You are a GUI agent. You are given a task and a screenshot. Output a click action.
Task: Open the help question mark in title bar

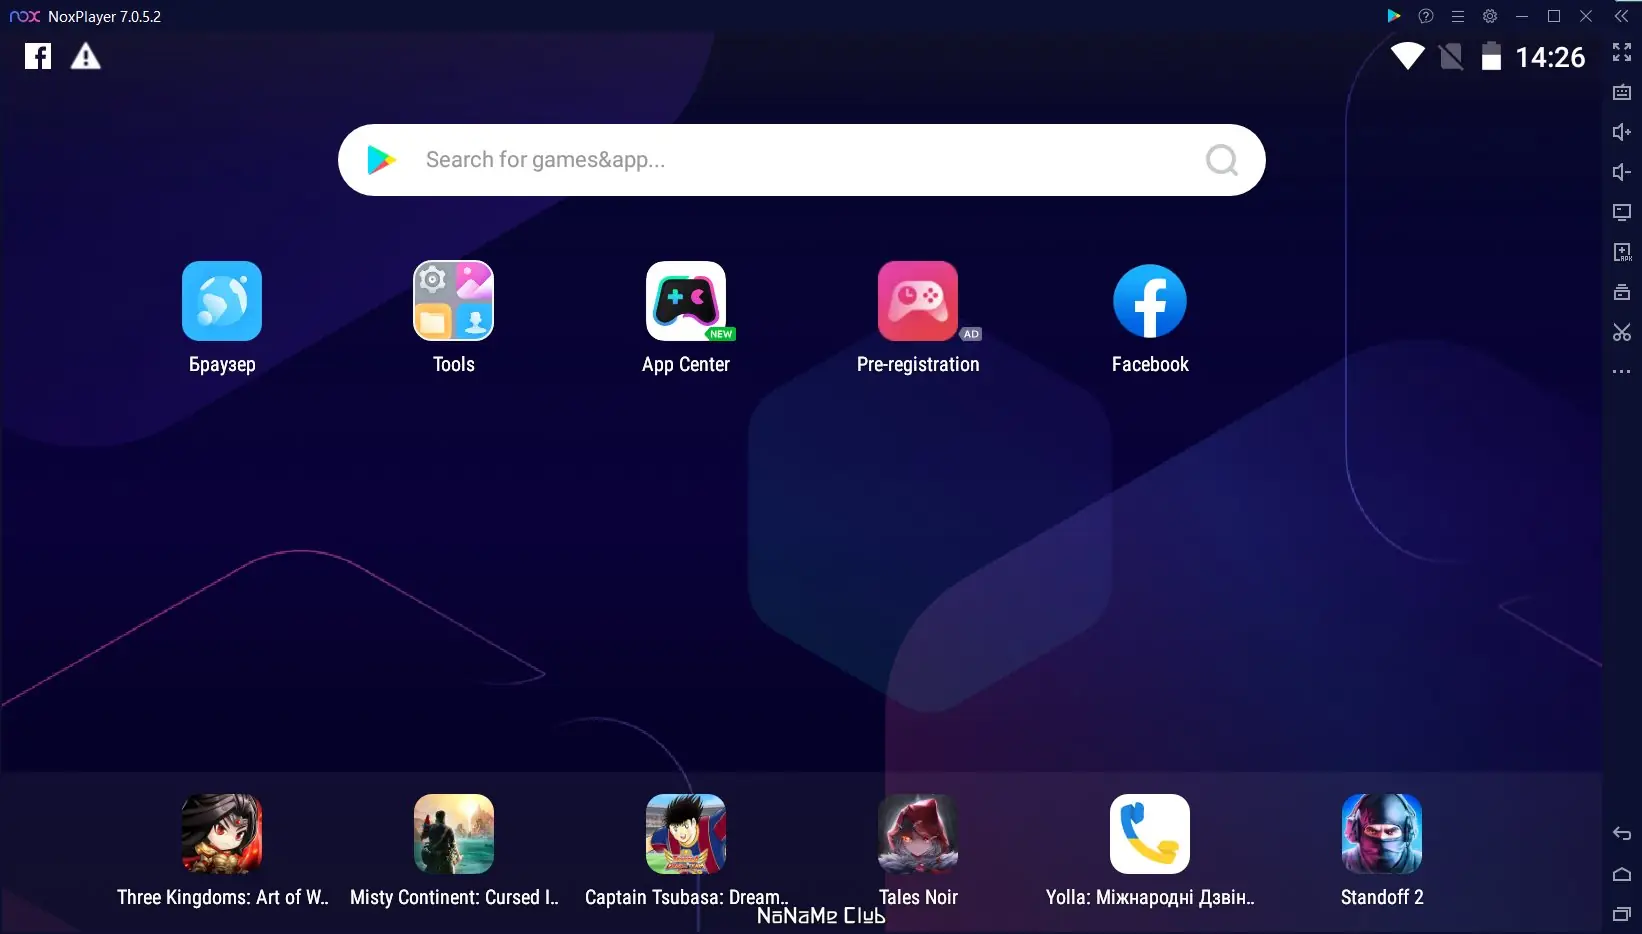tap(1426, 16)
